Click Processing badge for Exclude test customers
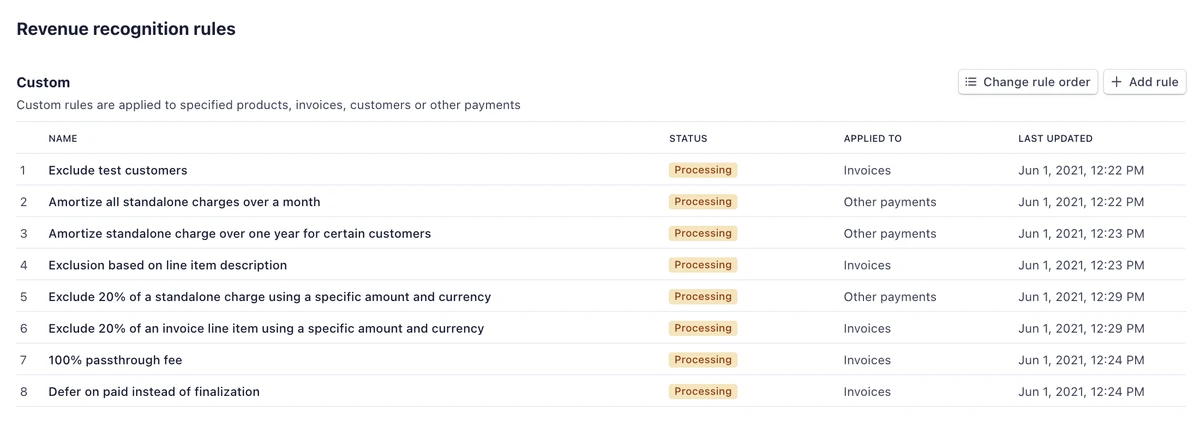Viewport: 1200px width, 421px height. (703, 170)
